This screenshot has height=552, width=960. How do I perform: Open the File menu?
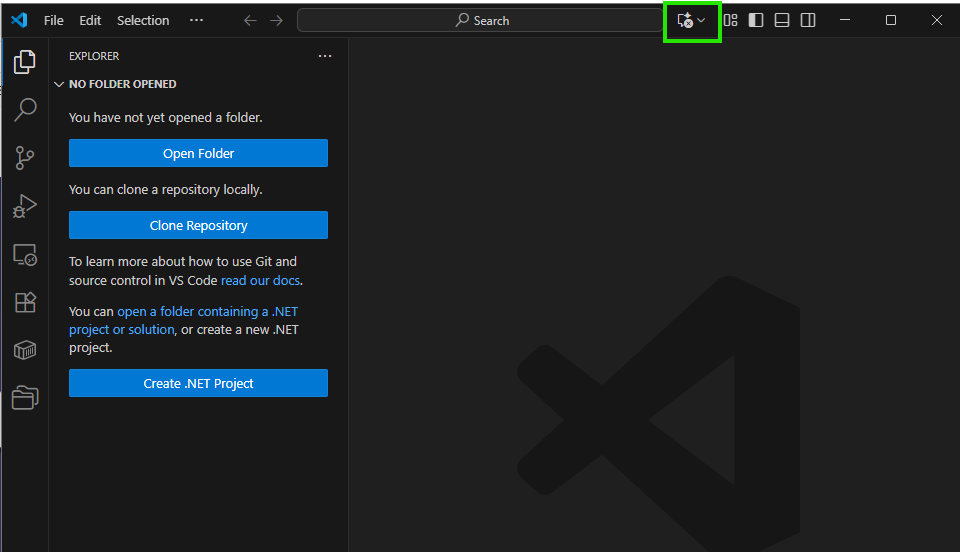[x=53, y=20]
